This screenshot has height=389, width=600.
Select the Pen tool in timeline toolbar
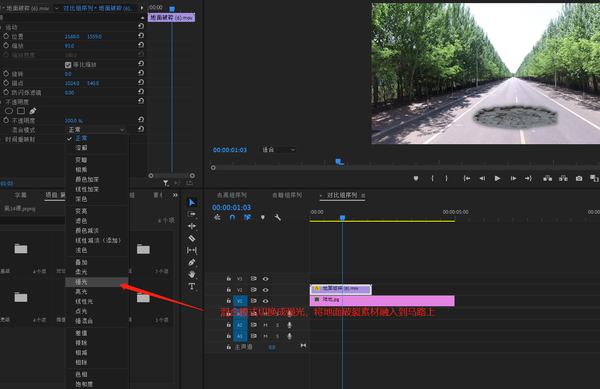click(x=192, y=262)
